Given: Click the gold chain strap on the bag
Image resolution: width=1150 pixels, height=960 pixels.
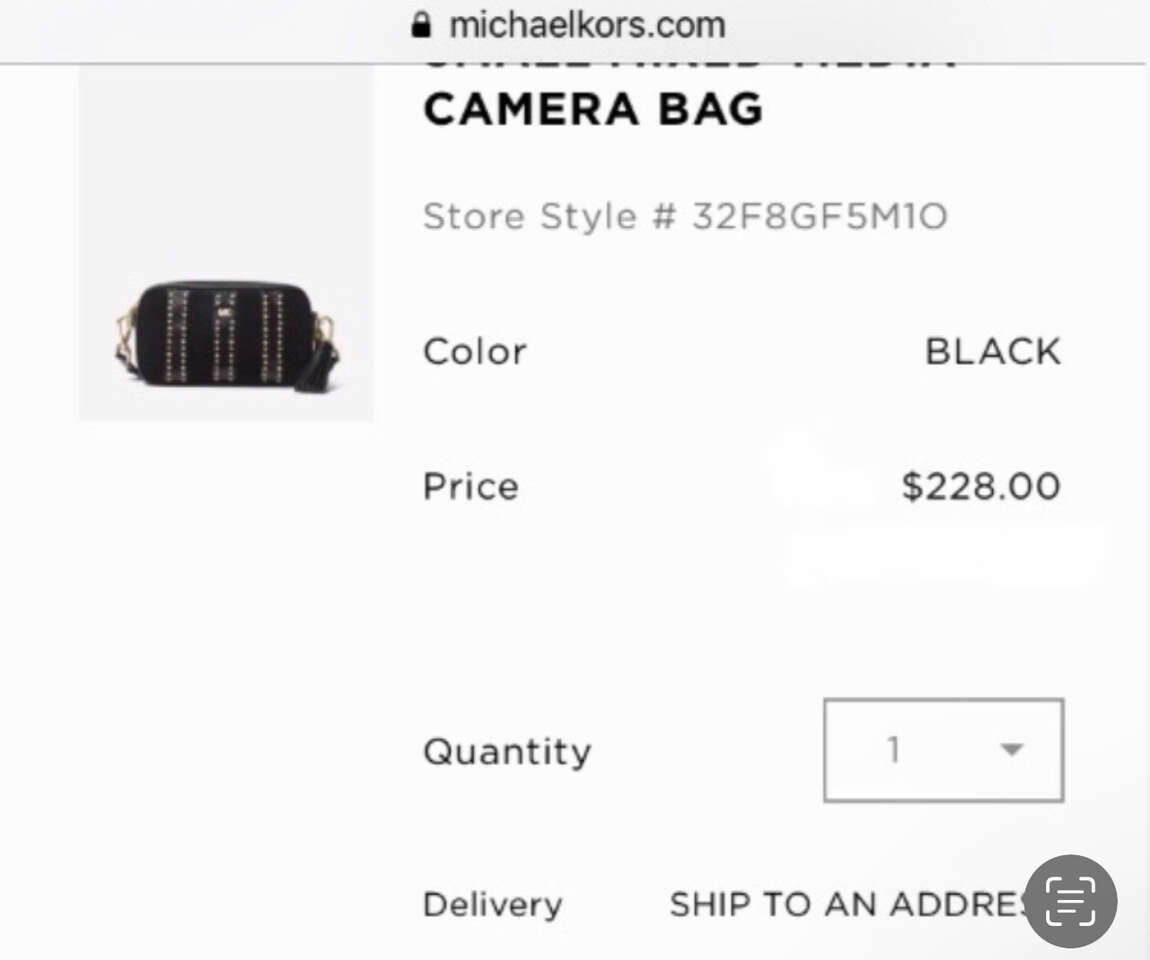Looking at the screenshot, I should coord(126,330).
